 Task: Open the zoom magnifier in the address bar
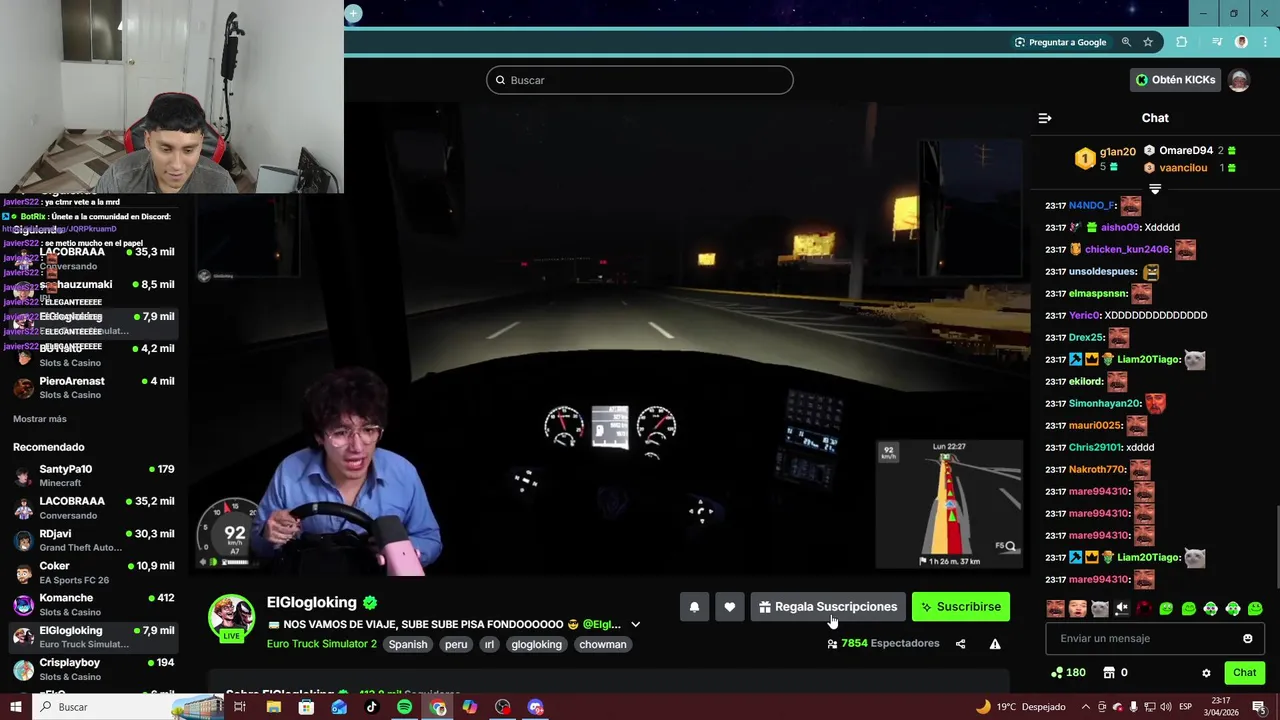1126,42
